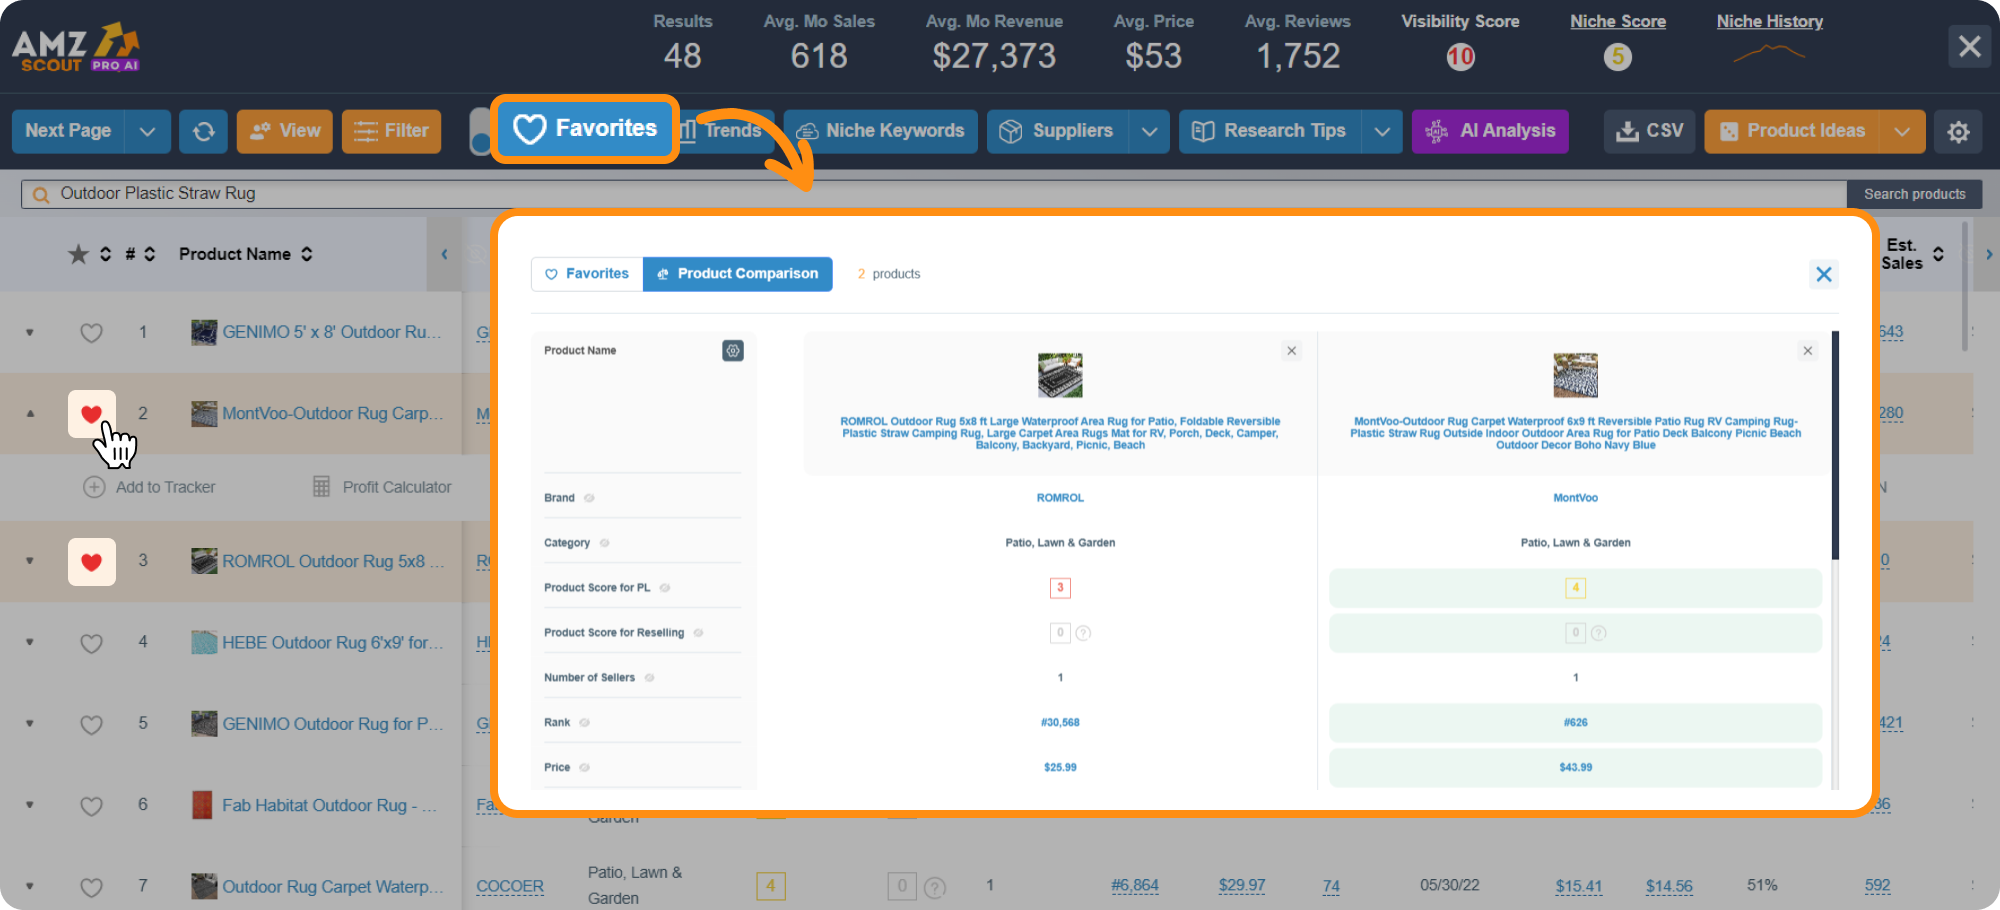Screen dimensions: 2000x910
Task: Open the CSV export tool
Action: coord(1649,131)
